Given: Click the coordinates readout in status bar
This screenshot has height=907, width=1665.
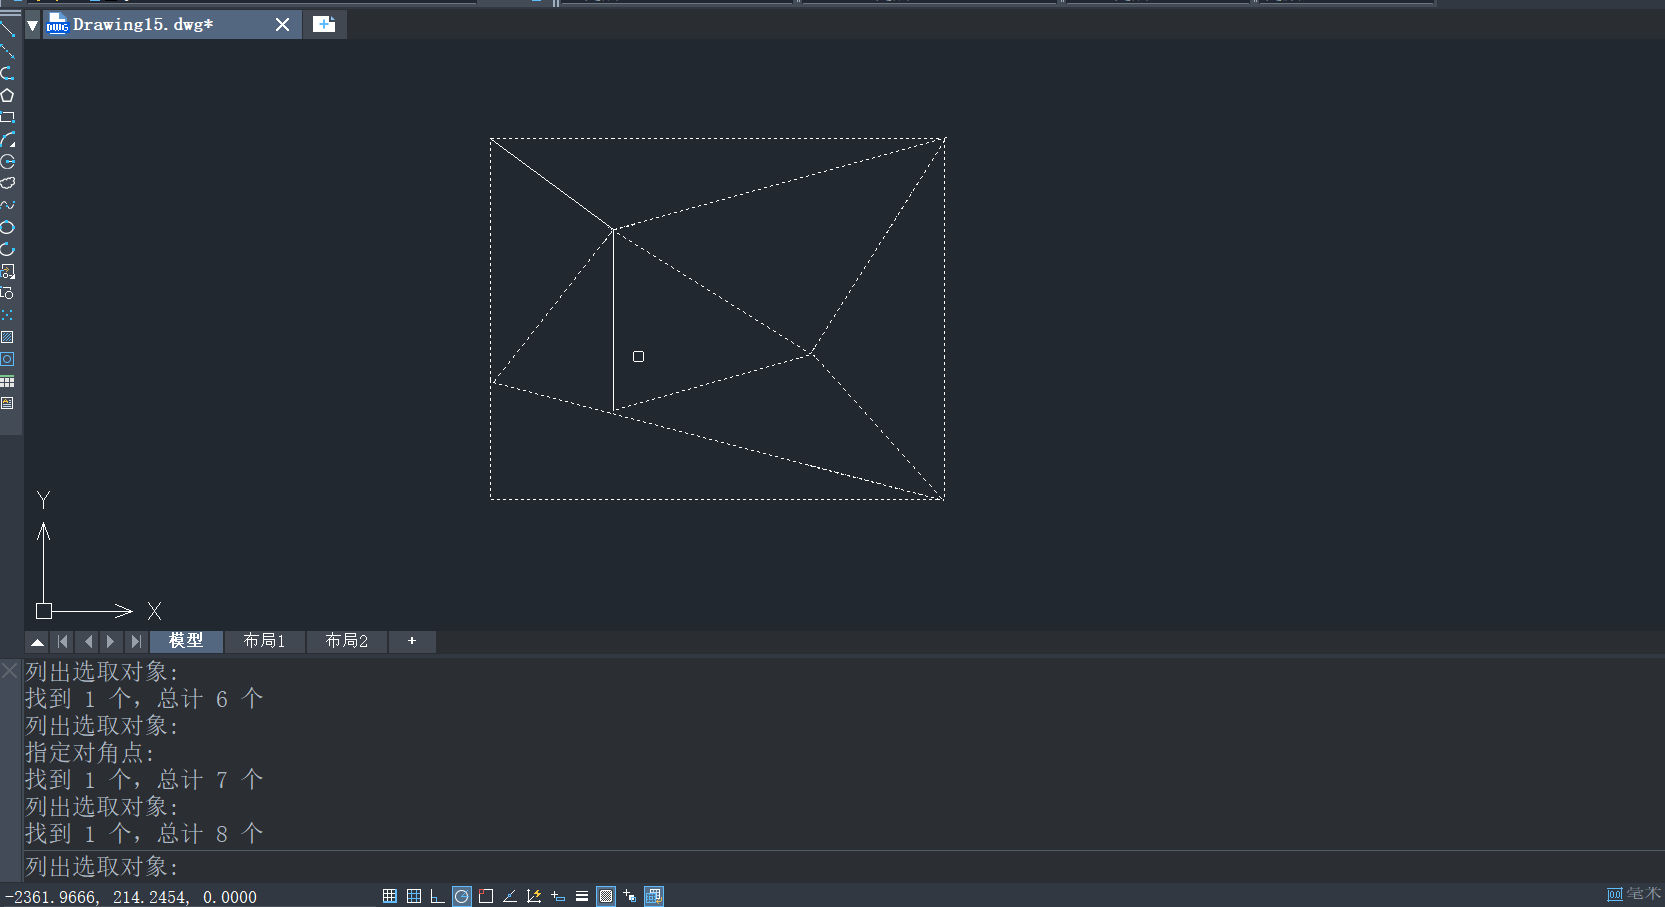Looking at the screenshot, I should [131, 897].
